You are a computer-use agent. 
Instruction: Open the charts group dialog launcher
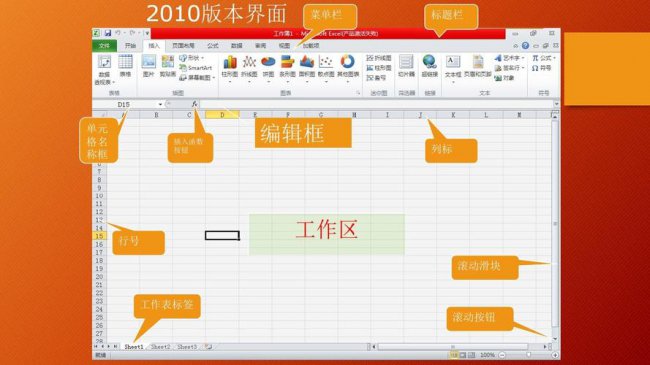[358, 93]
